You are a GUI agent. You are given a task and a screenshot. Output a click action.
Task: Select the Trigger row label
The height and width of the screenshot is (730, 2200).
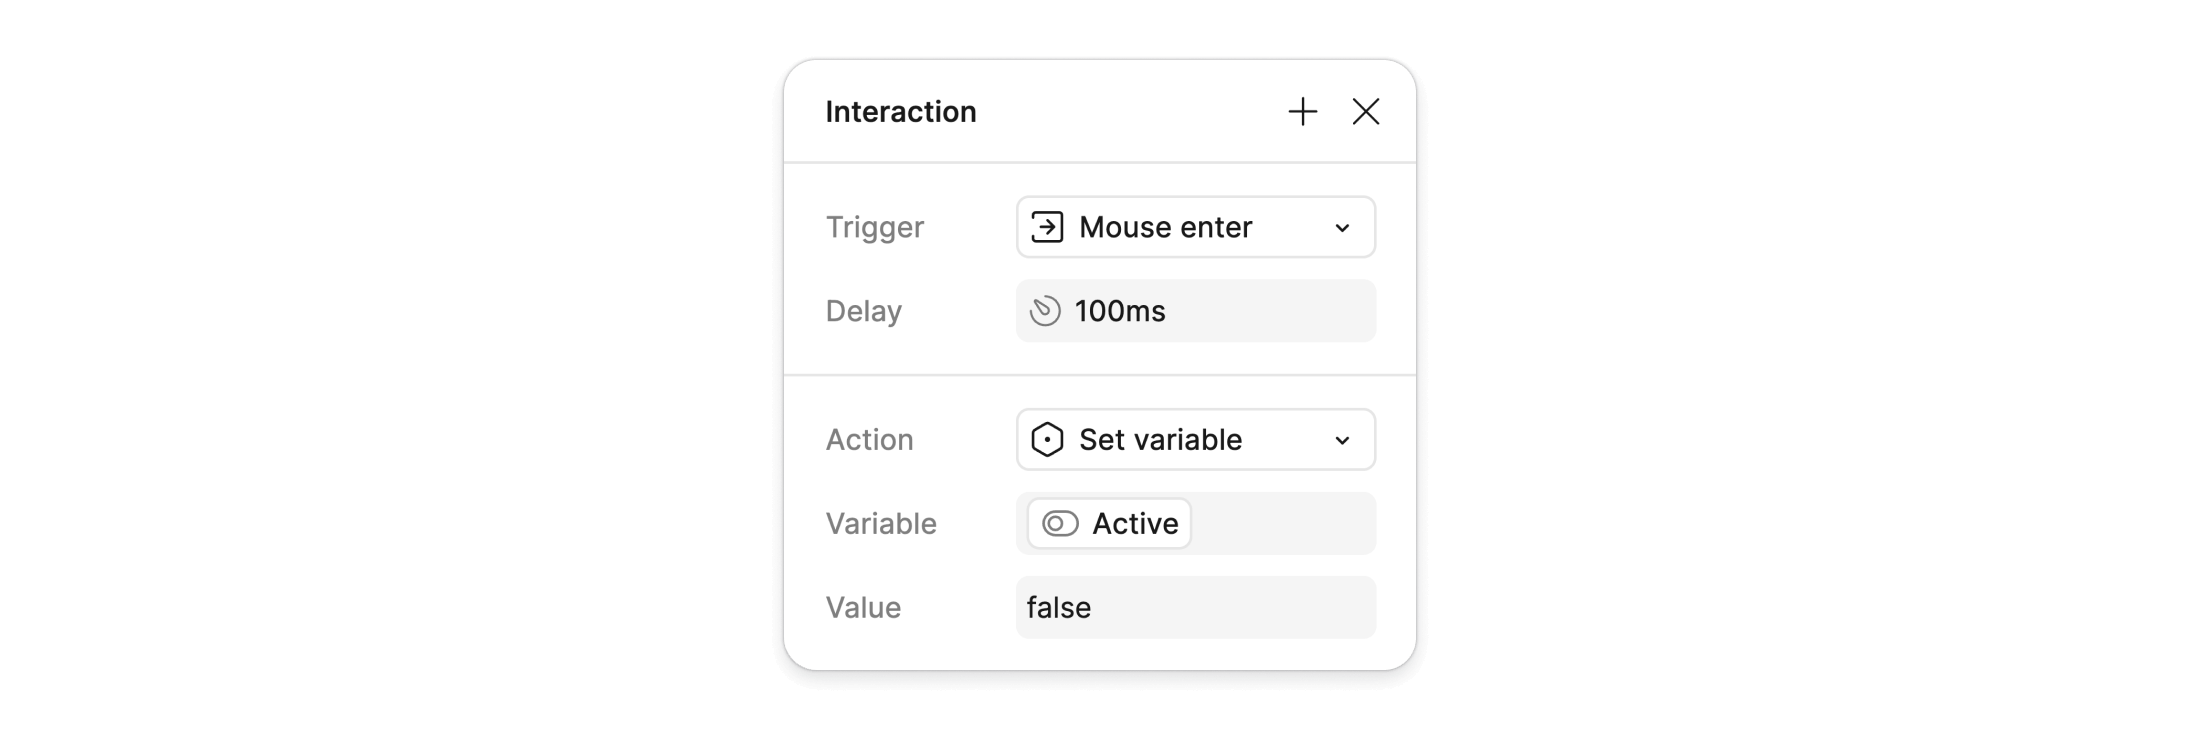pos(875,227)
